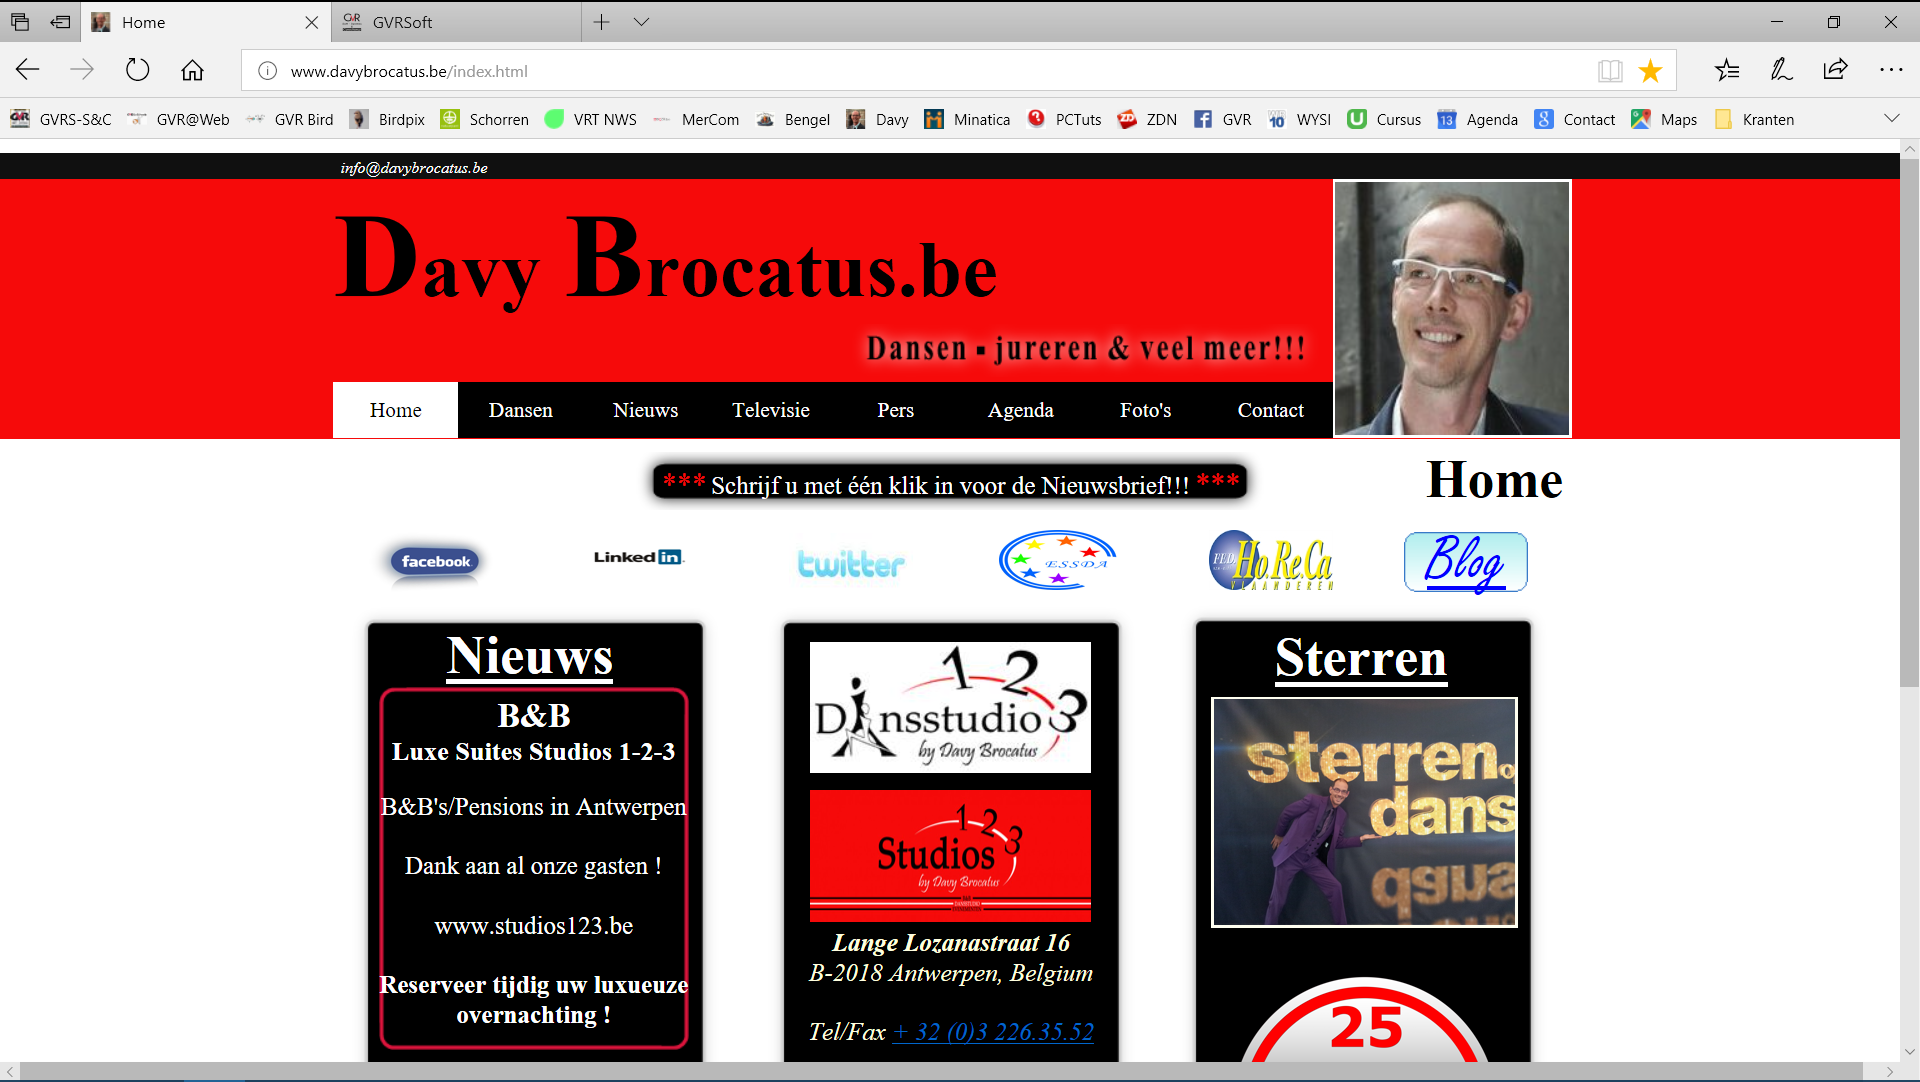The width and height of the screenshot is (1920, 1082).
Task: Close the Home tab
Action: [x=311, y=22]
